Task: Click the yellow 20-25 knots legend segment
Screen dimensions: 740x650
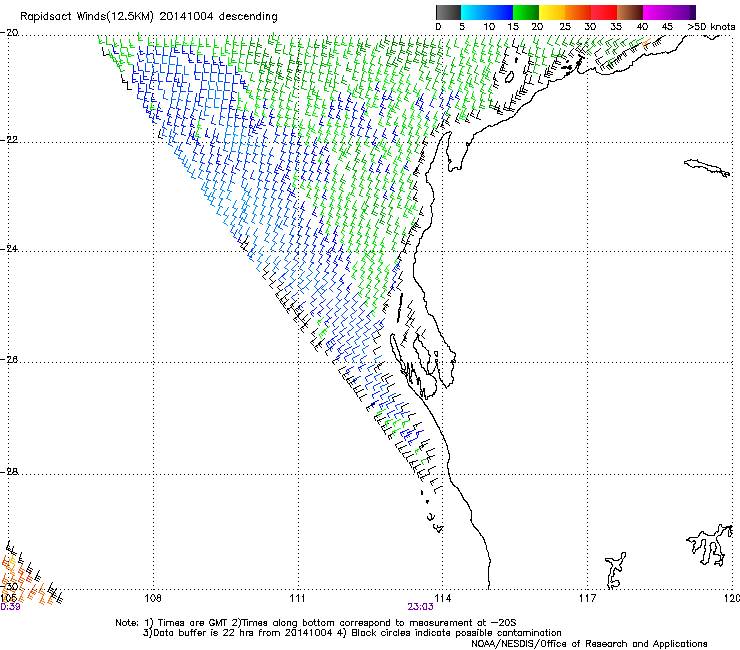Action: click(x=552, y=12)
